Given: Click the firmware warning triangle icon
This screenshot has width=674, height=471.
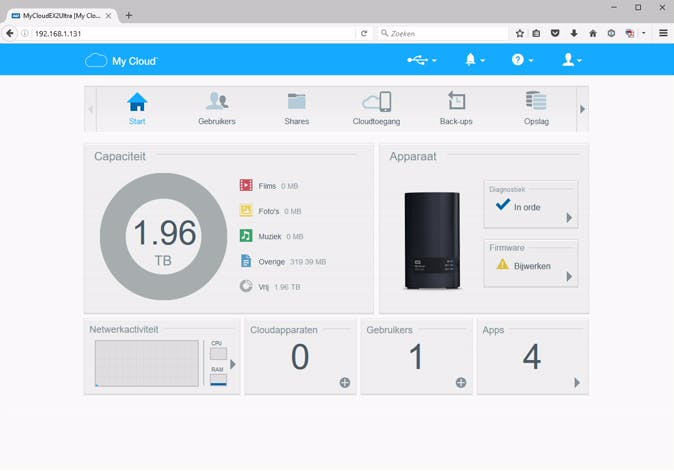Looking at the screenshot, I should click(502, 264).
